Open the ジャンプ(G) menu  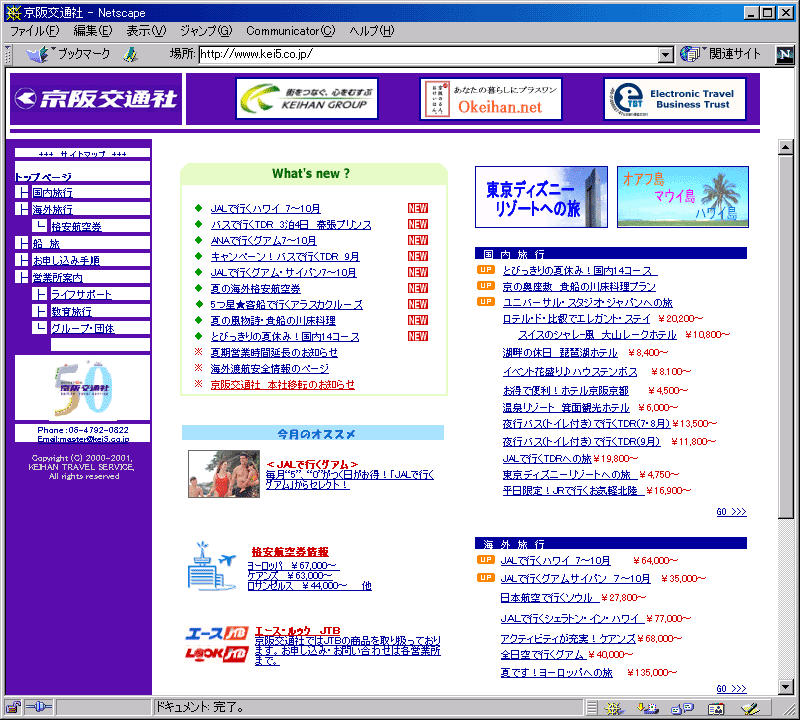pyautogui.click(x=206, y=31)
